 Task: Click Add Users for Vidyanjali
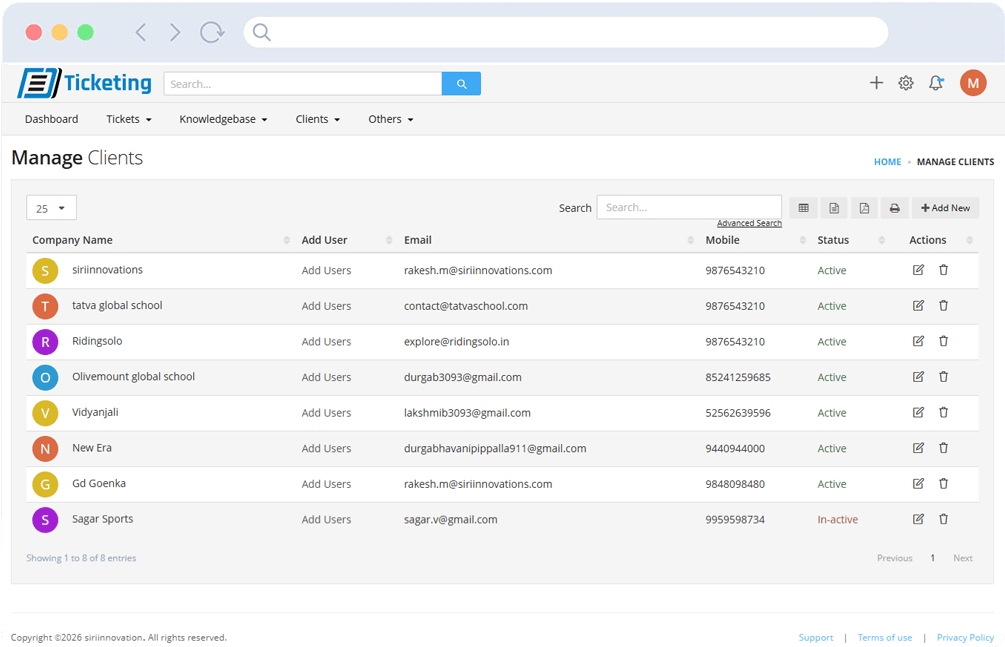point(326,413)
